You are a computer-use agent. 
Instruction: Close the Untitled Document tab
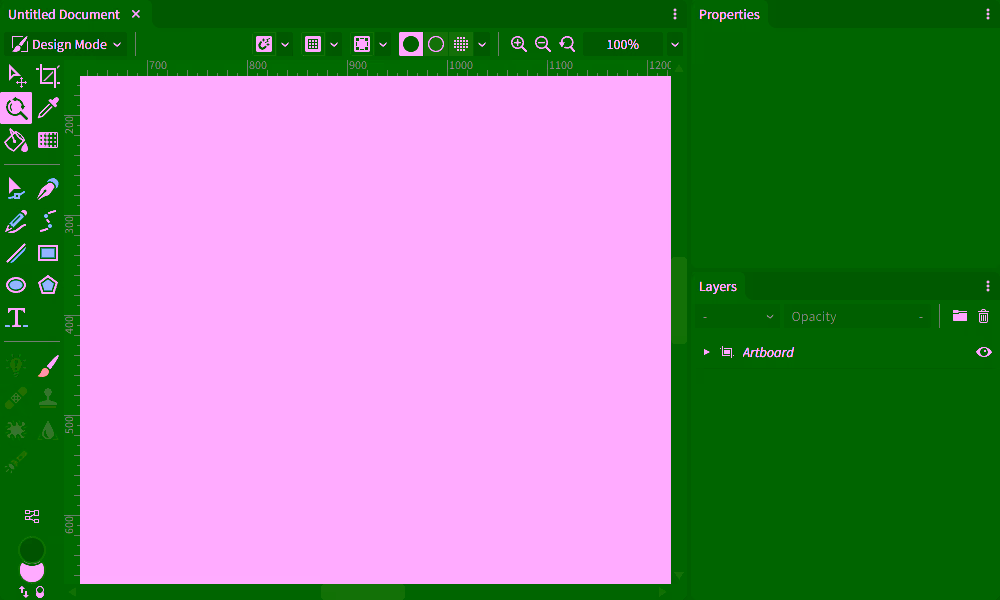point(136,14)
